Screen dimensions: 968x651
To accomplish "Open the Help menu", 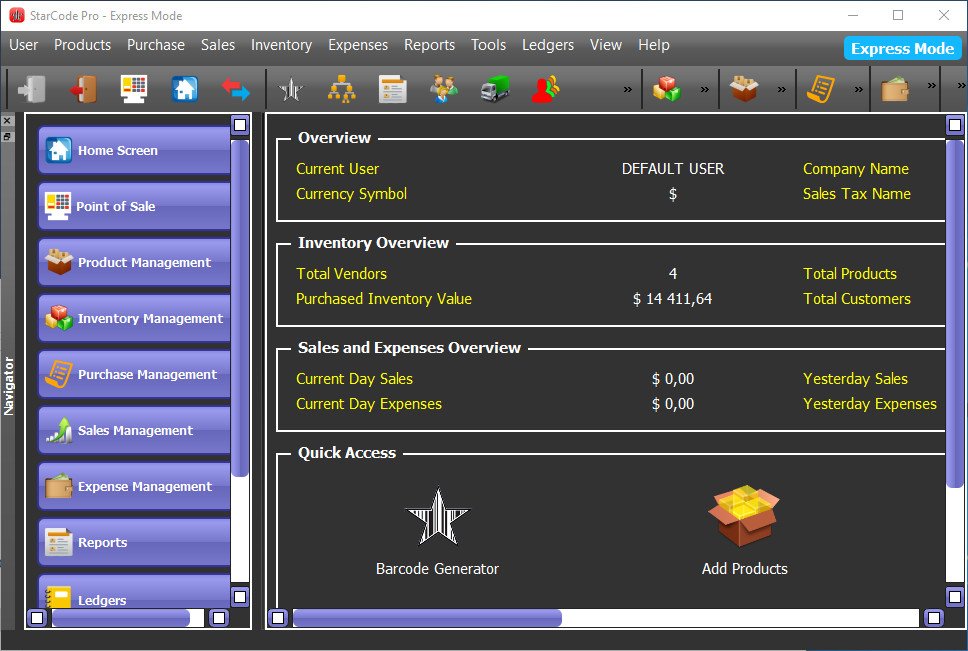I will [654, 45].
